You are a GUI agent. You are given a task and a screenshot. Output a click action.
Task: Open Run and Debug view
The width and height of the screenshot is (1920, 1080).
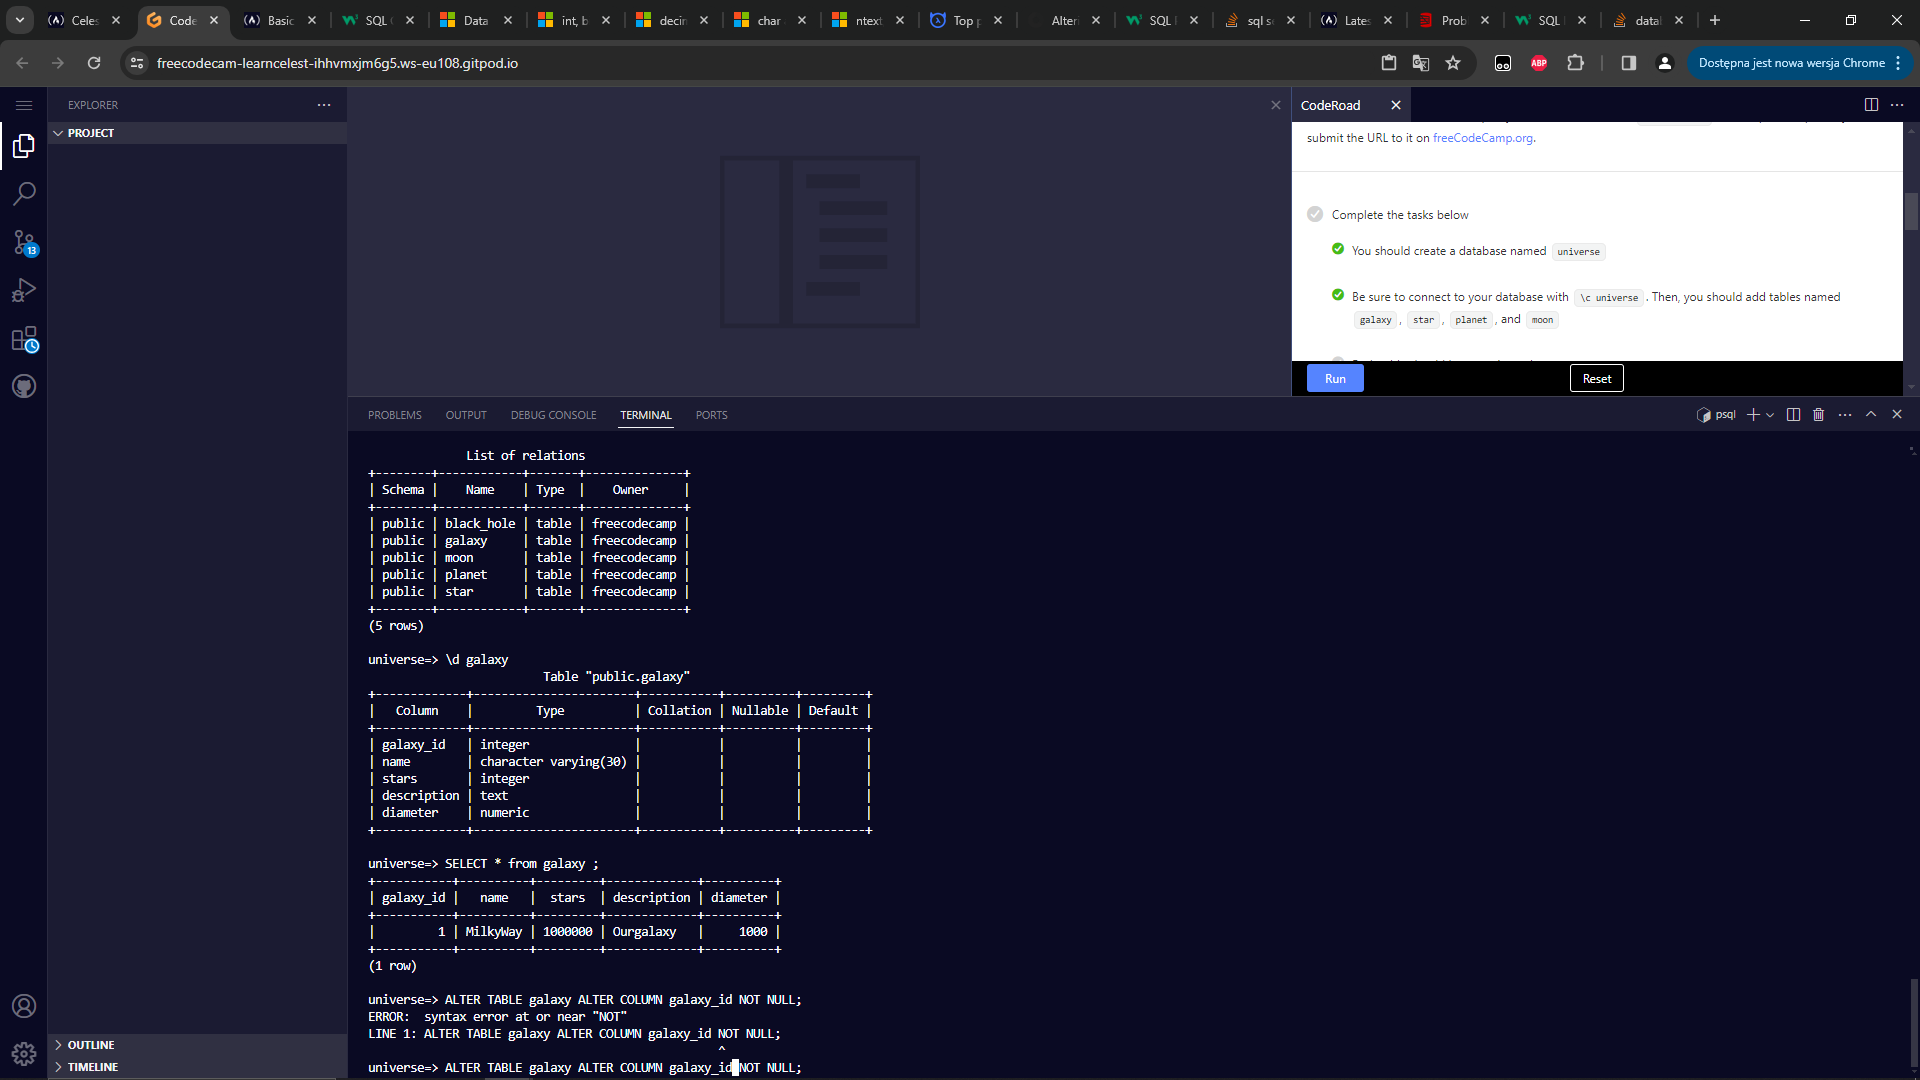[24, 290]
